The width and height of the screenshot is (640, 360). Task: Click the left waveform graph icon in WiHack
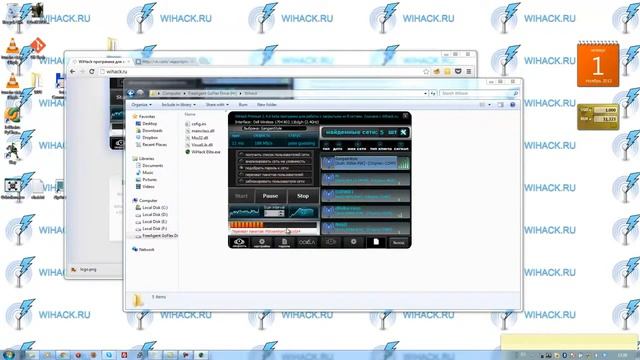tap(244, 212)
